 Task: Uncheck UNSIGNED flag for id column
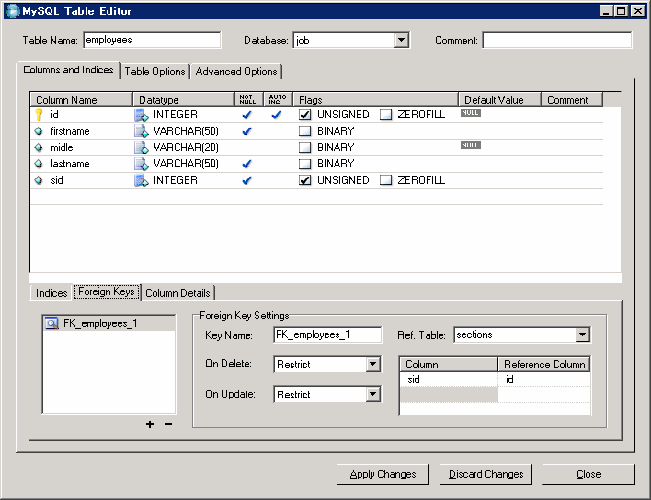(x=306, y=115)
